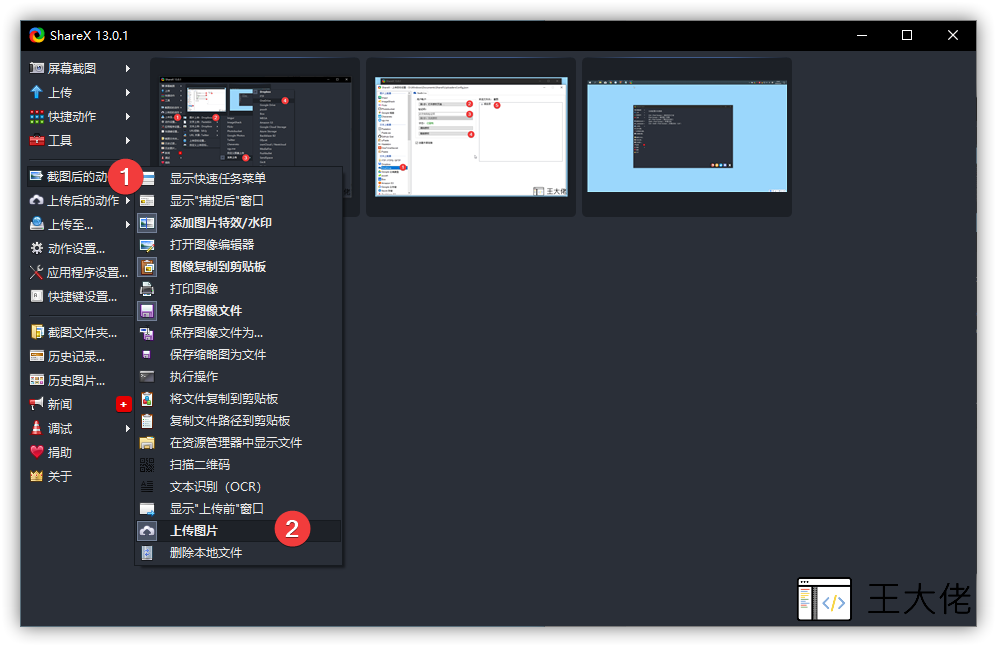Select the light blue desktop thumbnail
Viewport: 997px width, 647px height.
(687, 137)
